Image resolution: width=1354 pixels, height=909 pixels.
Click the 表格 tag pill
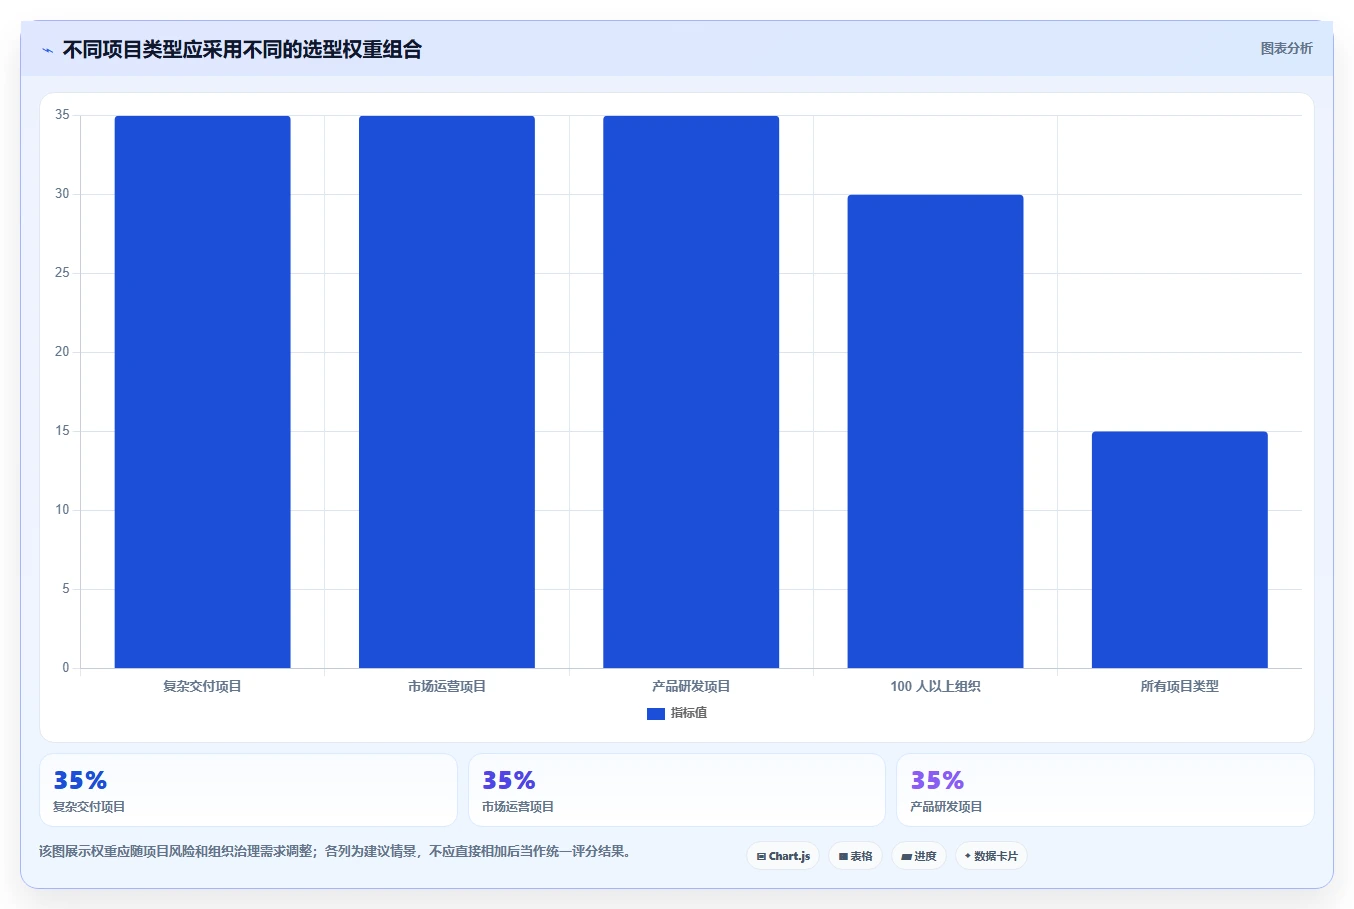(855, 856)
